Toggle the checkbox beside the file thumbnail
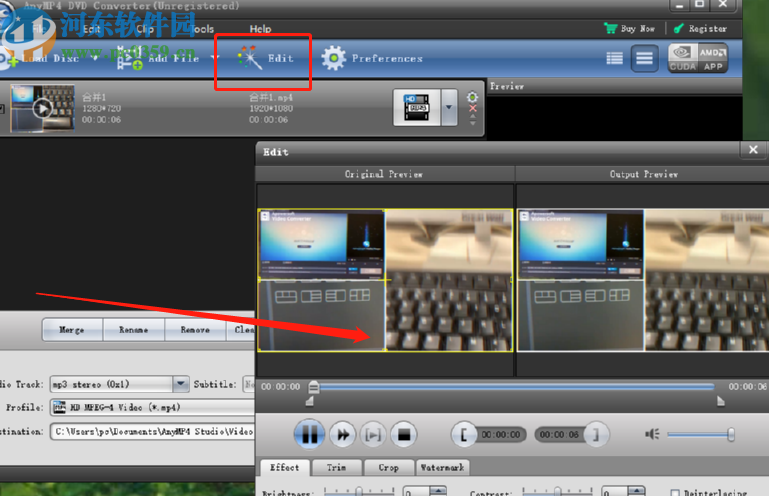This screenshot has height=496, width=769. [x=2, y=108]
